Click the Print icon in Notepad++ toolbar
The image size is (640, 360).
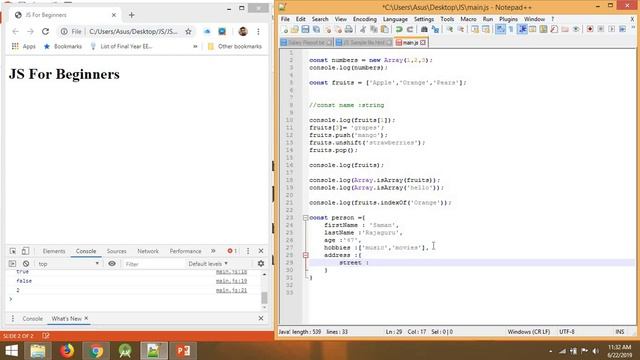(x=349, y=29)
